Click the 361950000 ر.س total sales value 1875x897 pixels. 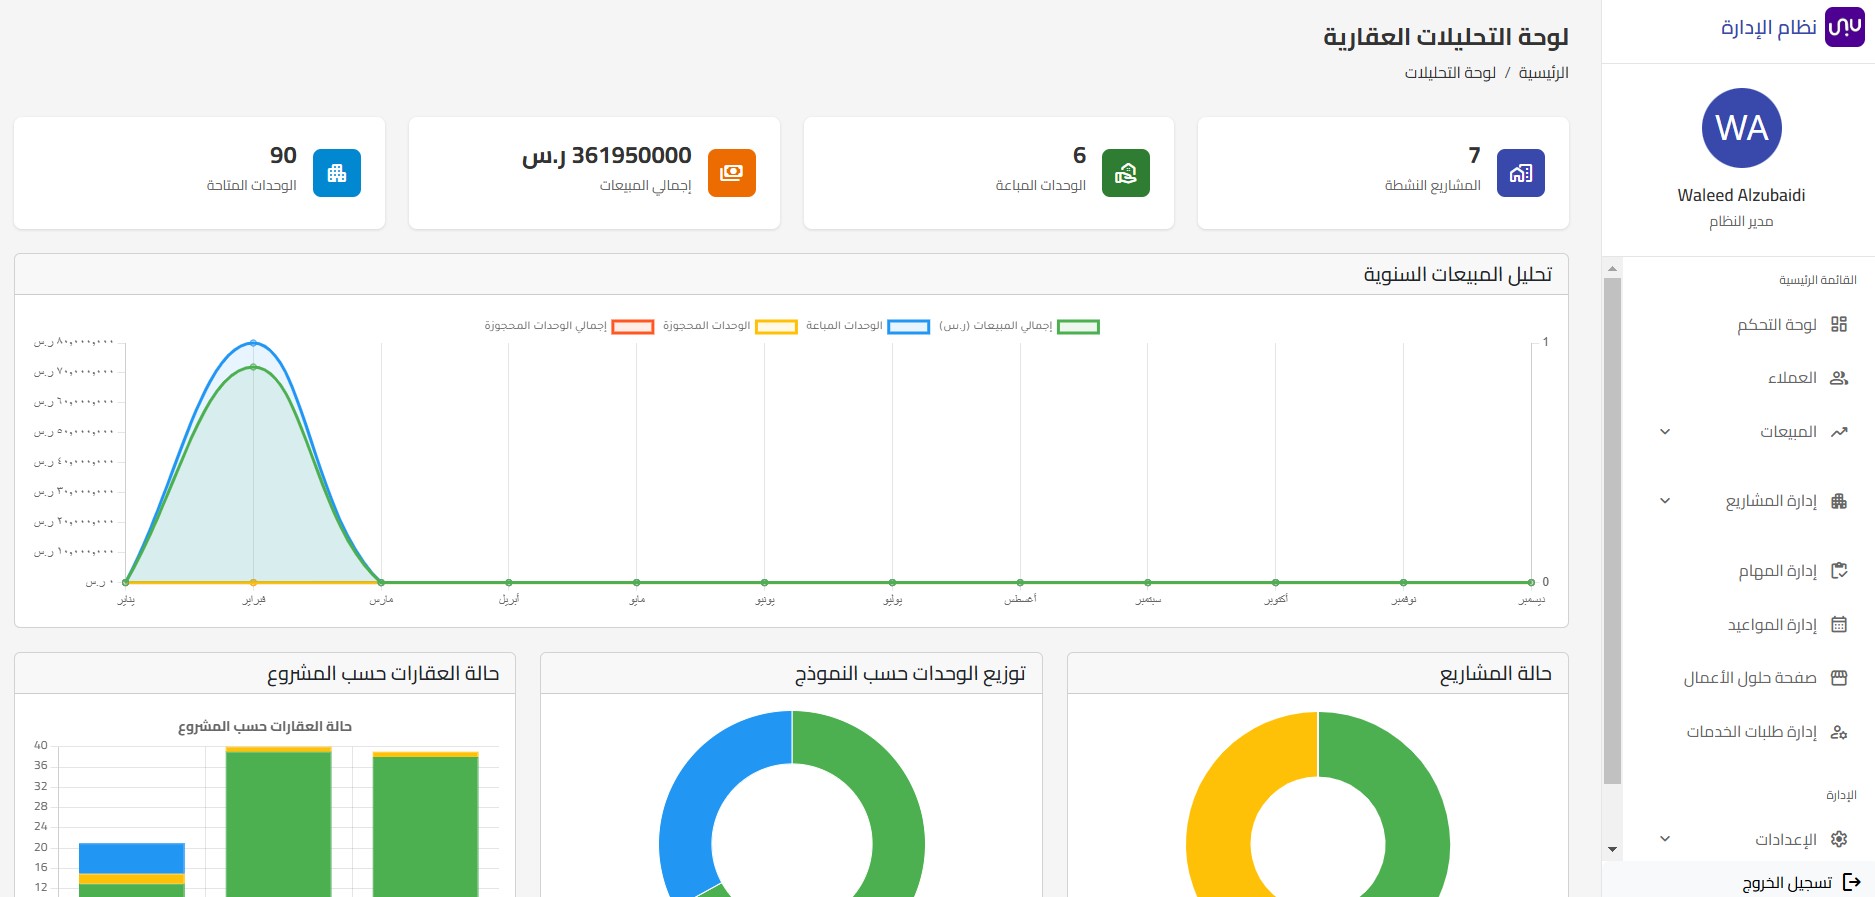click(607, 156)
